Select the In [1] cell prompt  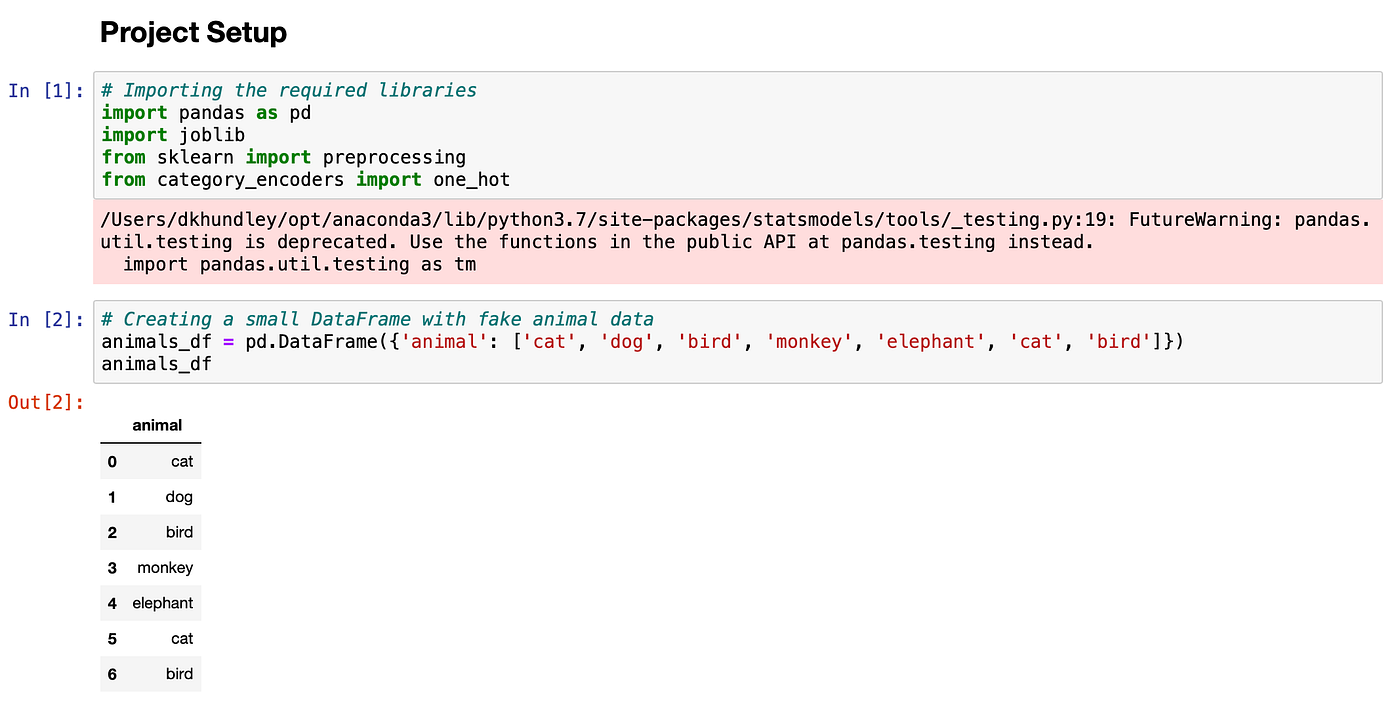point(47,90)
